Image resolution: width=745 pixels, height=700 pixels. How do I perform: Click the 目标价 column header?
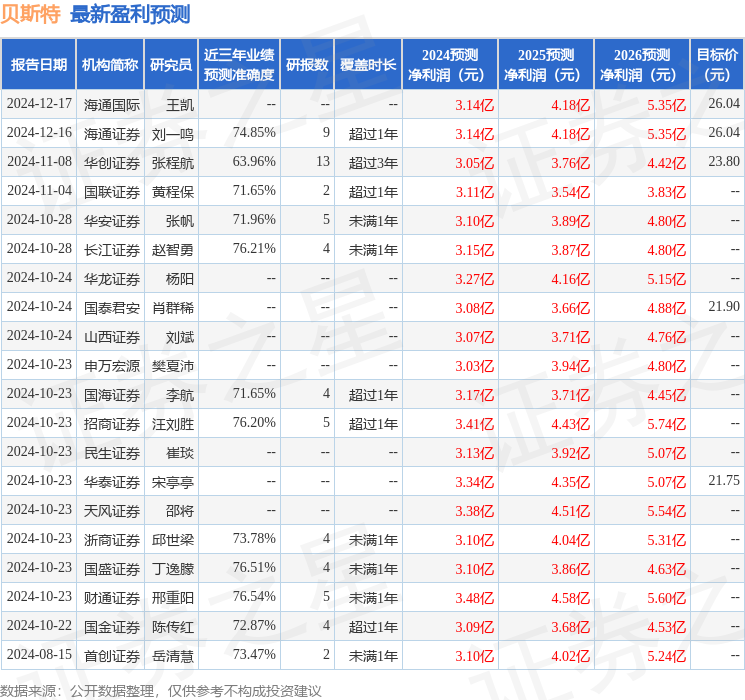coord(717,64)
